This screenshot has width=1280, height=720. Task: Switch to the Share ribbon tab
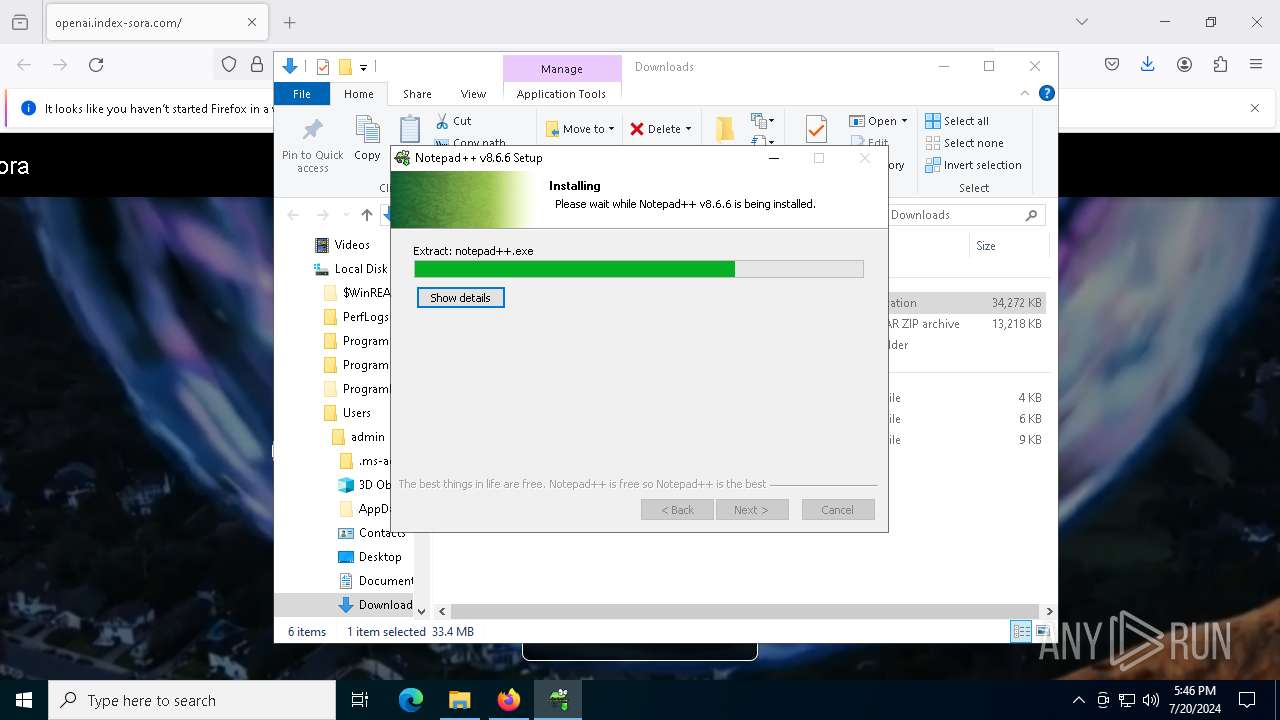417,93
